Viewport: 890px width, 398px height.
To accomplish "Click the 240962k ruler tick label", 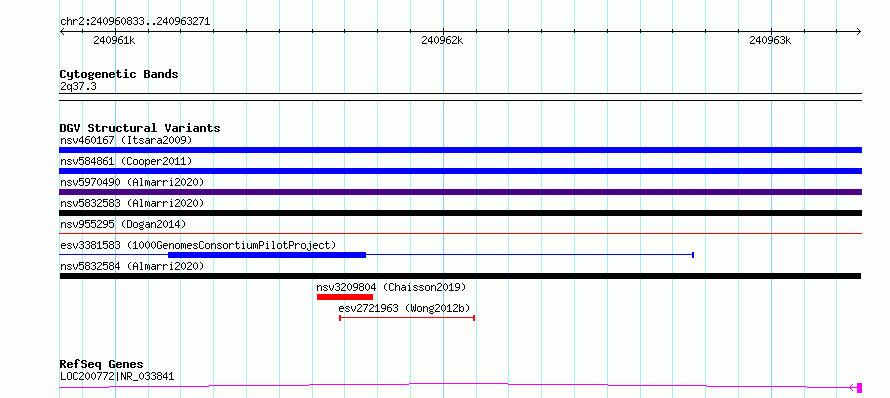I will click(x=442, y=40).
